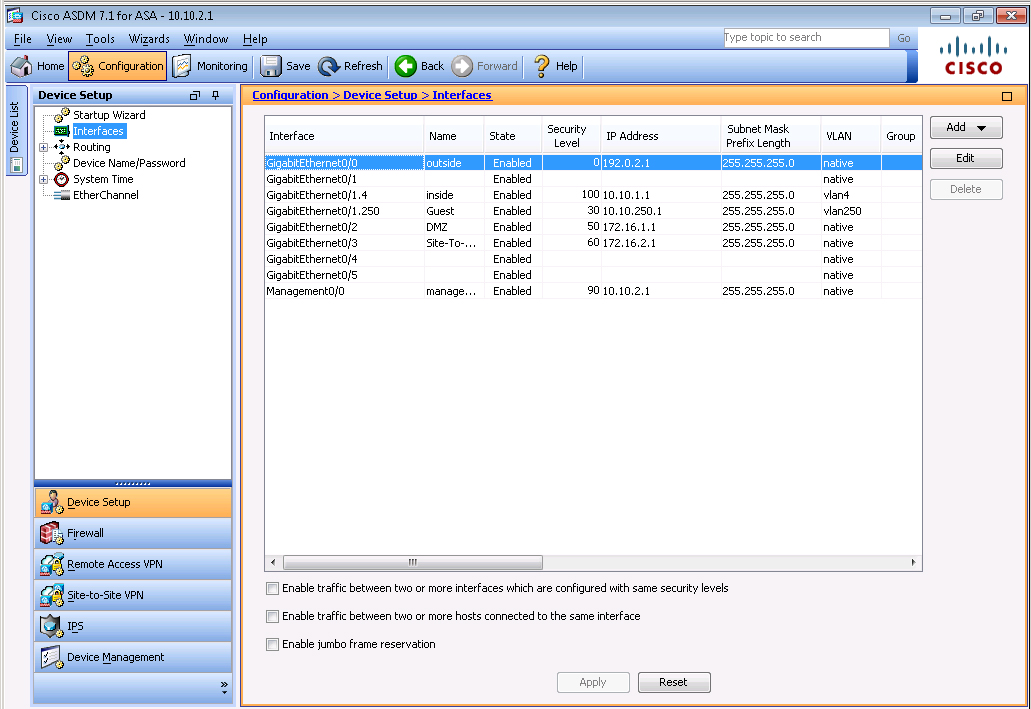
Task: Open the Tools menu
Action: click(100, 39)
